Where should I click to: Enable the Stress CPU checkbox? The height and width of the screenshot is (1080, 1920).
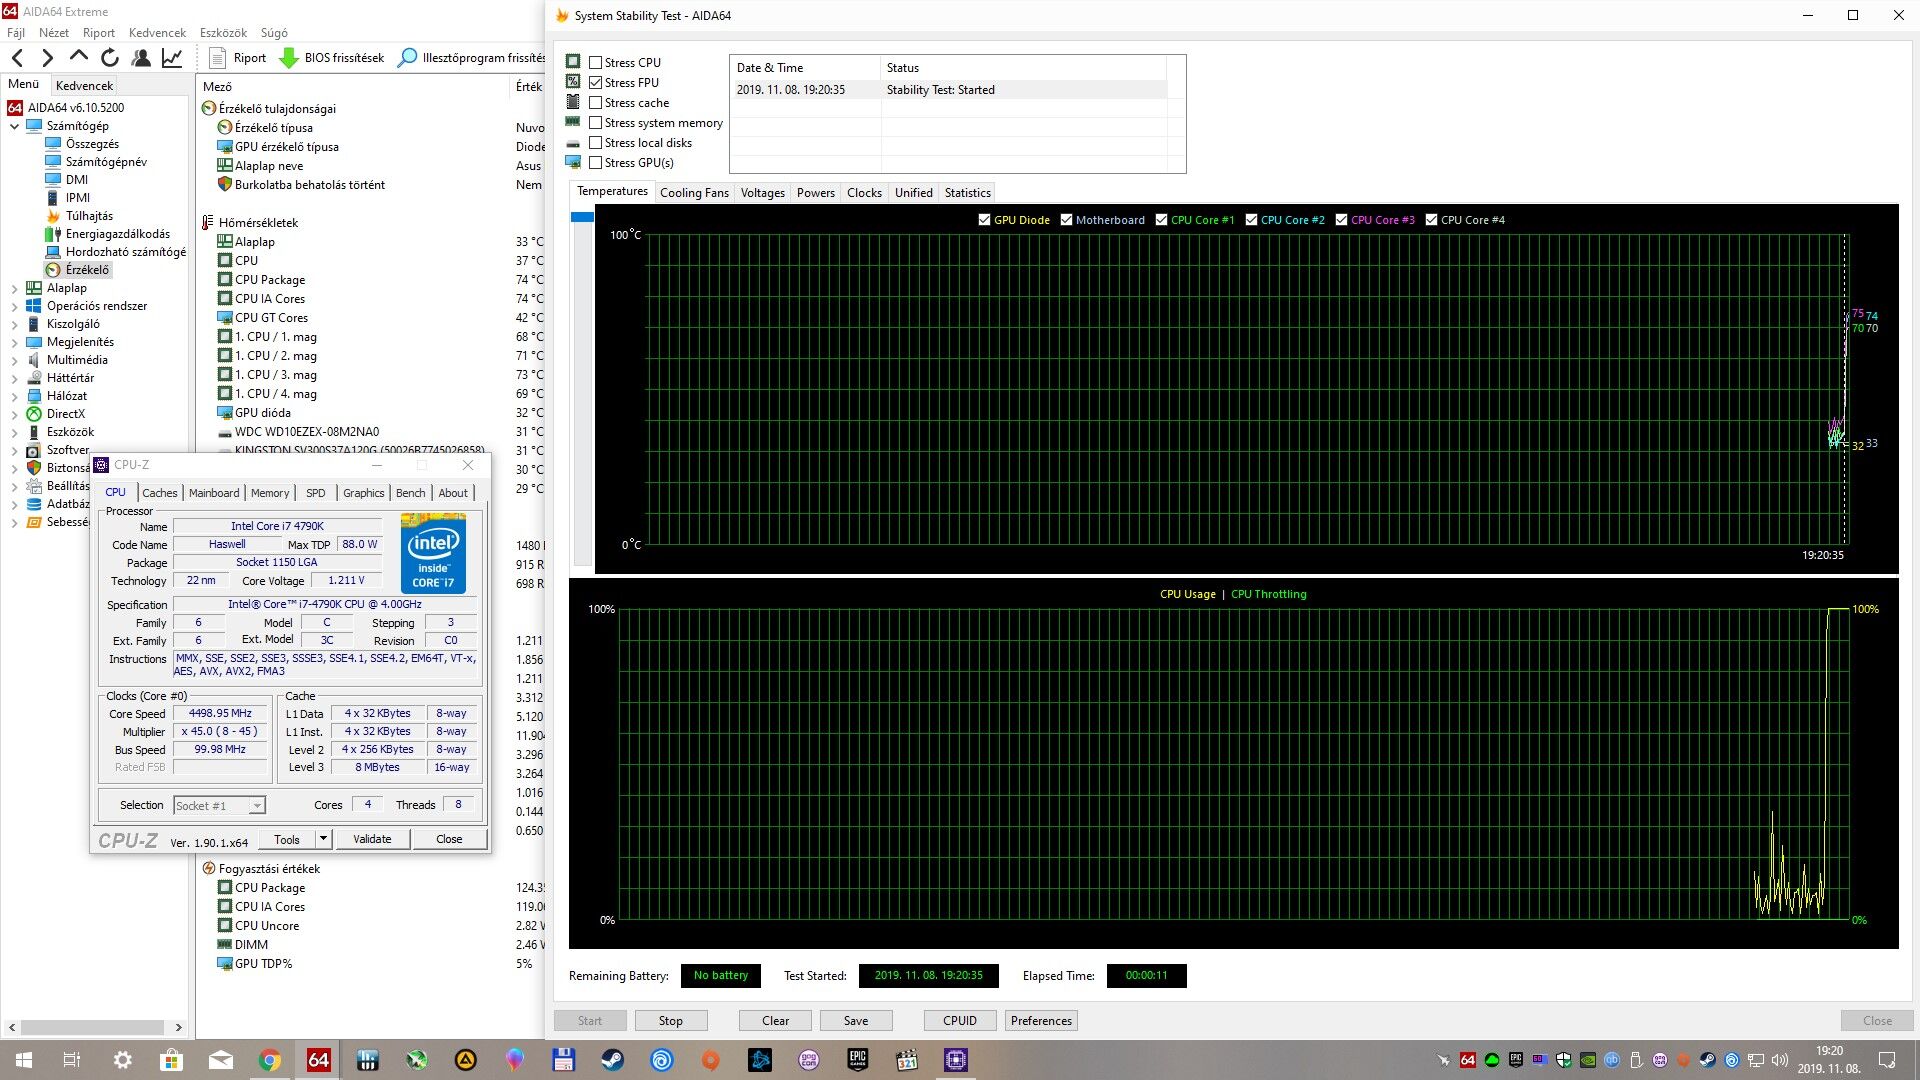click(596, 63)
